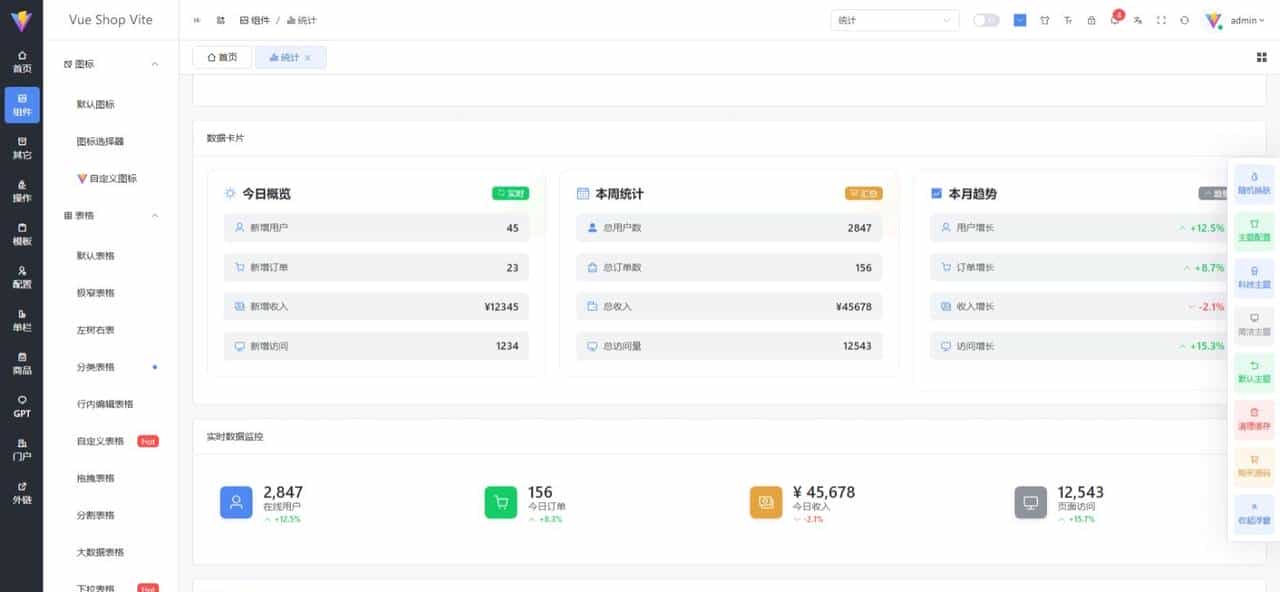Image resolution: width=1280 pixels, height=592 pixels.
Task: Open theme skin settings via the shirt icon
Action: [x=1045, y=20]
